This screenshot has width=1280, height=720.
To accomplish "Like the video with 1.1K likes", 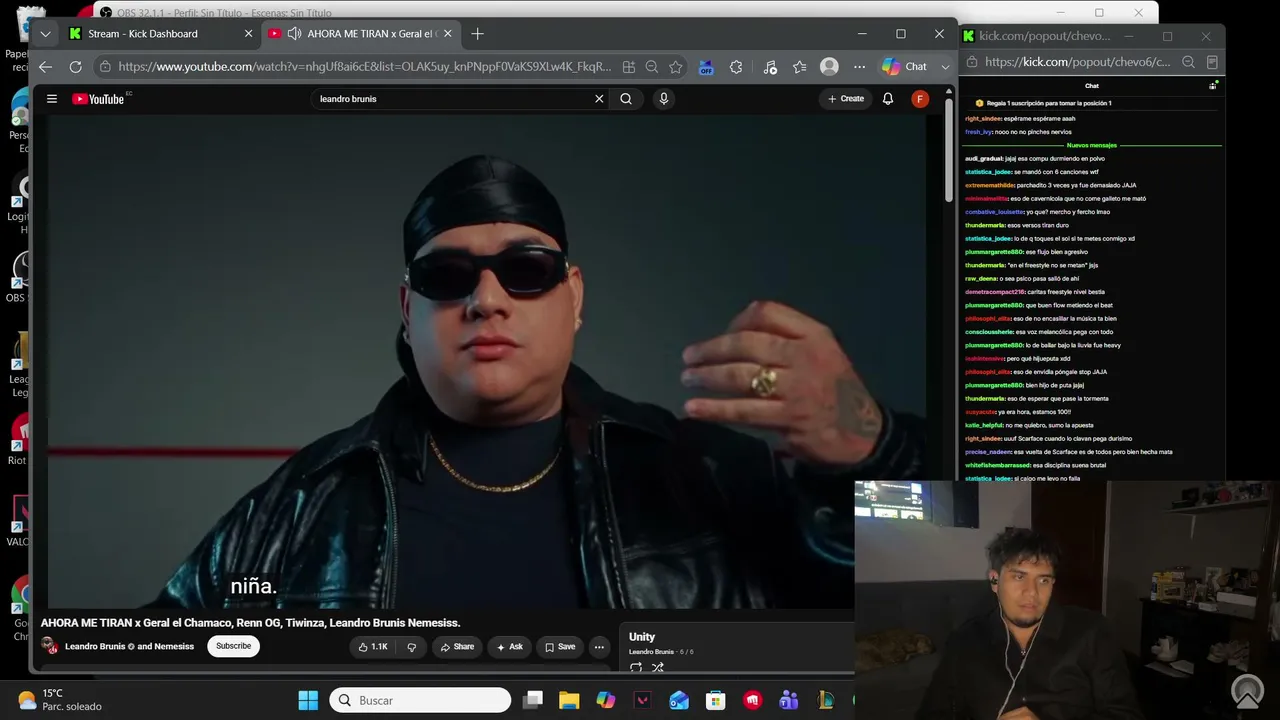I will pyautogui.click(x=372, y=647).
